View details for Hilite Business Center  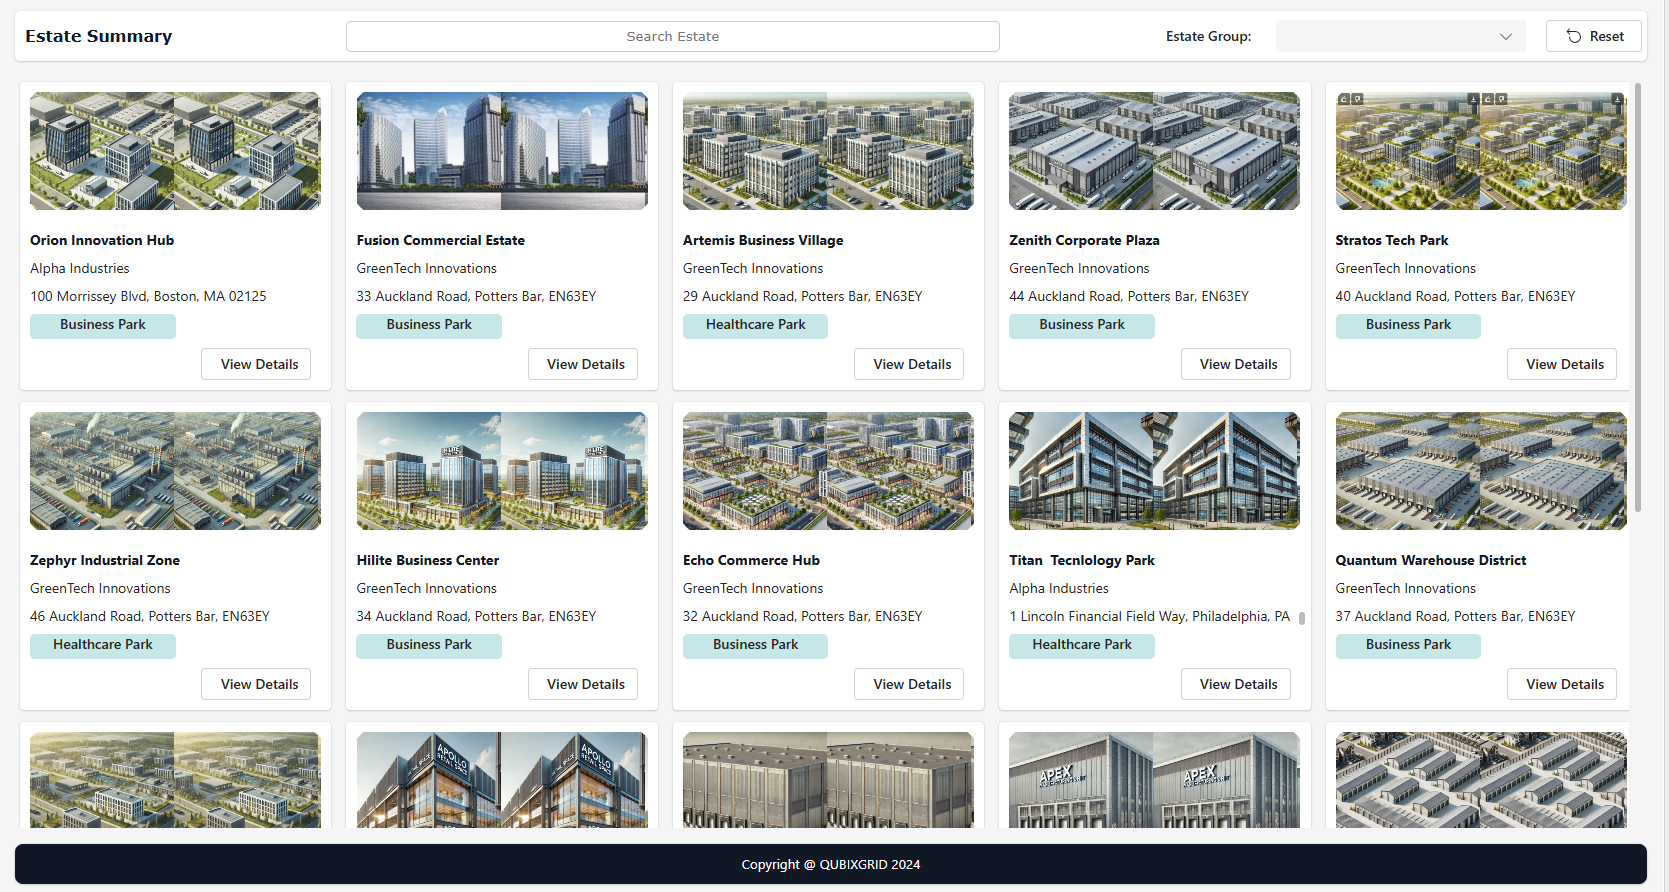(x=585, y=684)
